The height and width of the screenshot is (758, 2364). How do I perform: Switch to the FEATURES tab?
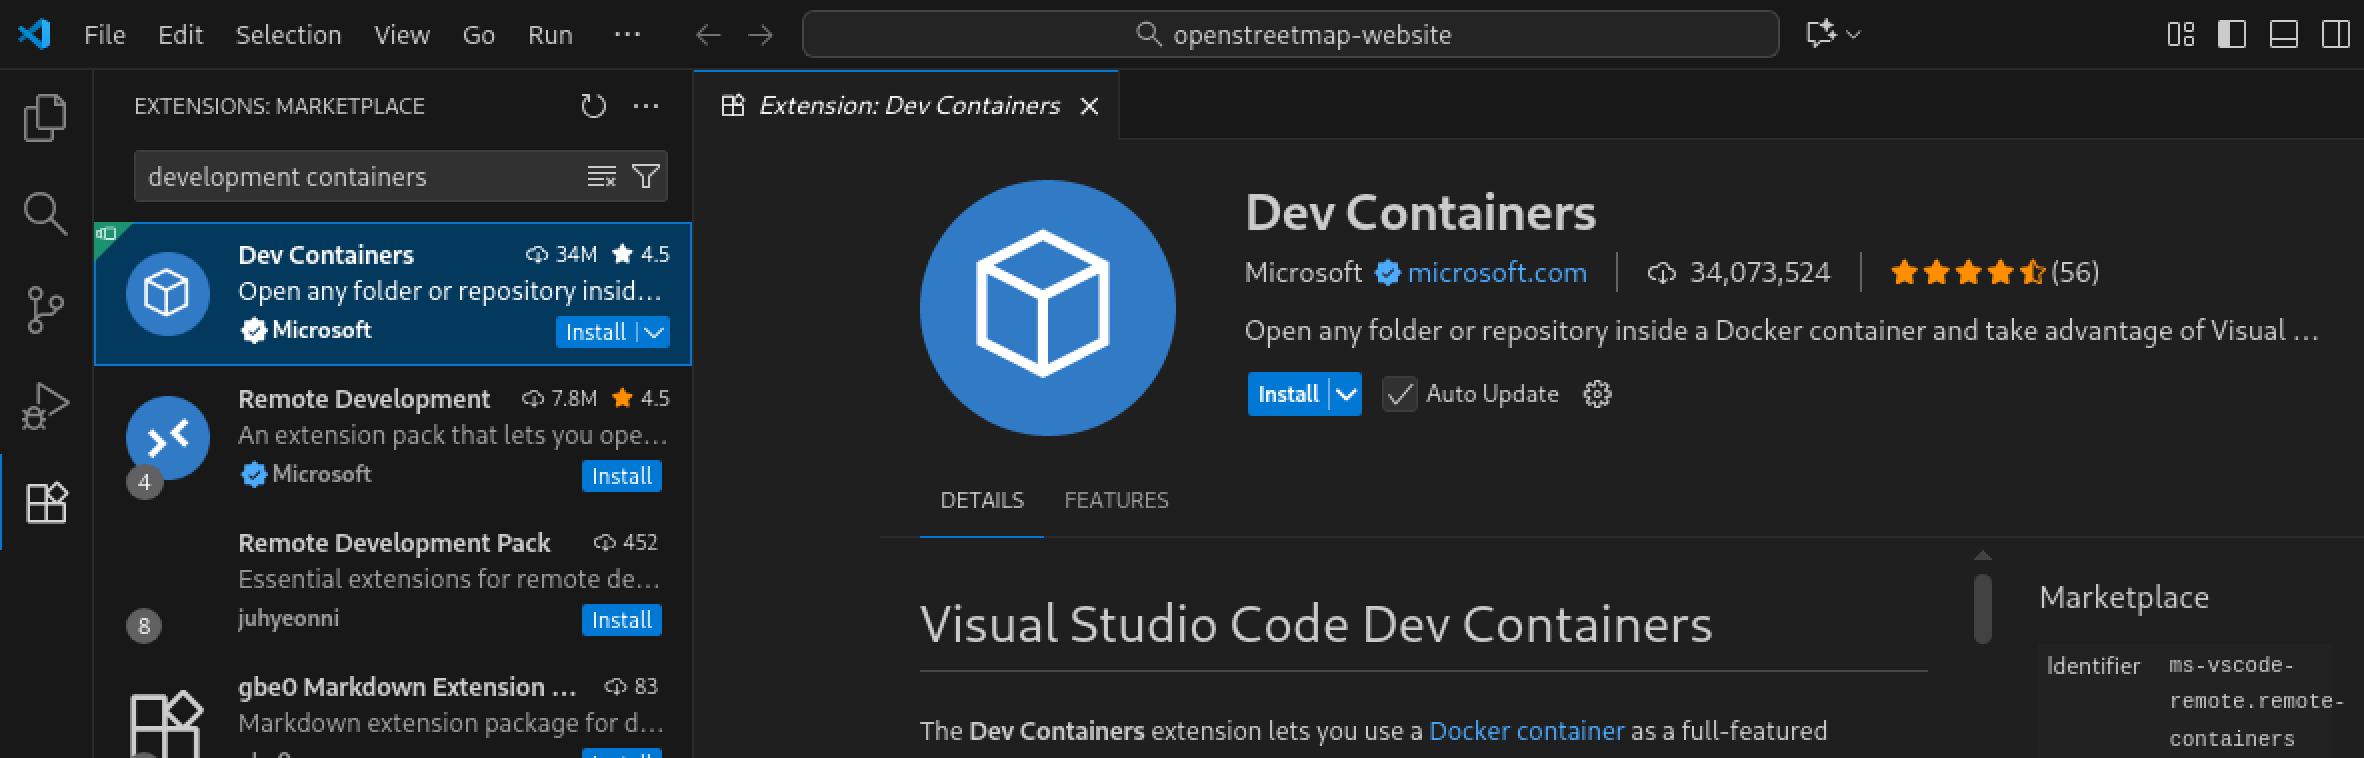pyautogui.click(x=1116, y=500)
